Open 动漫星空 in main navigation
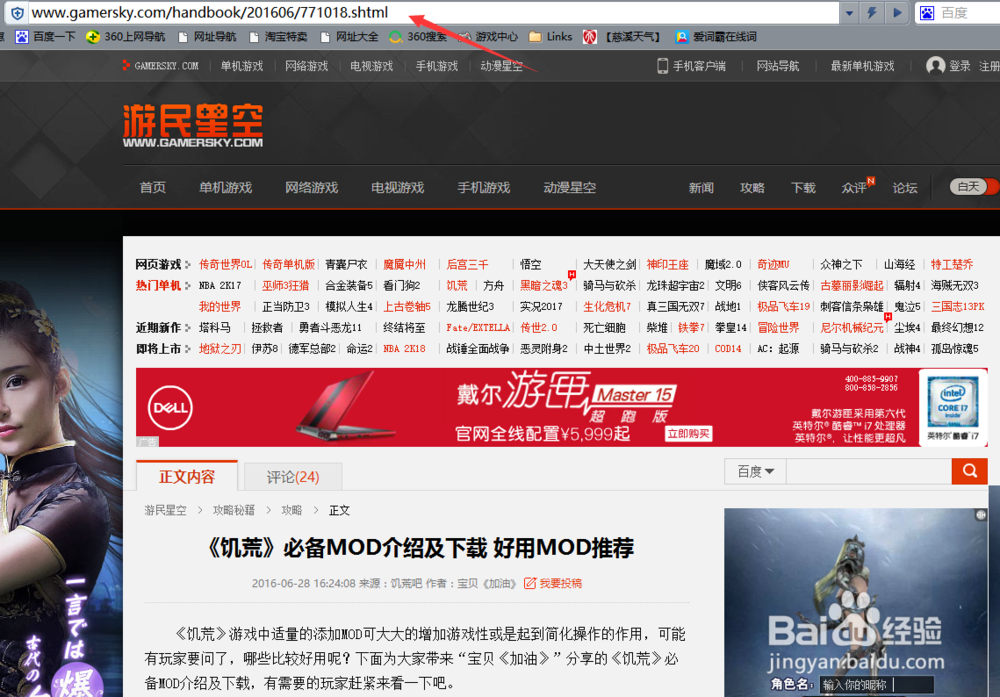This screenshot has width=1000, height=697. coord(570,187)
